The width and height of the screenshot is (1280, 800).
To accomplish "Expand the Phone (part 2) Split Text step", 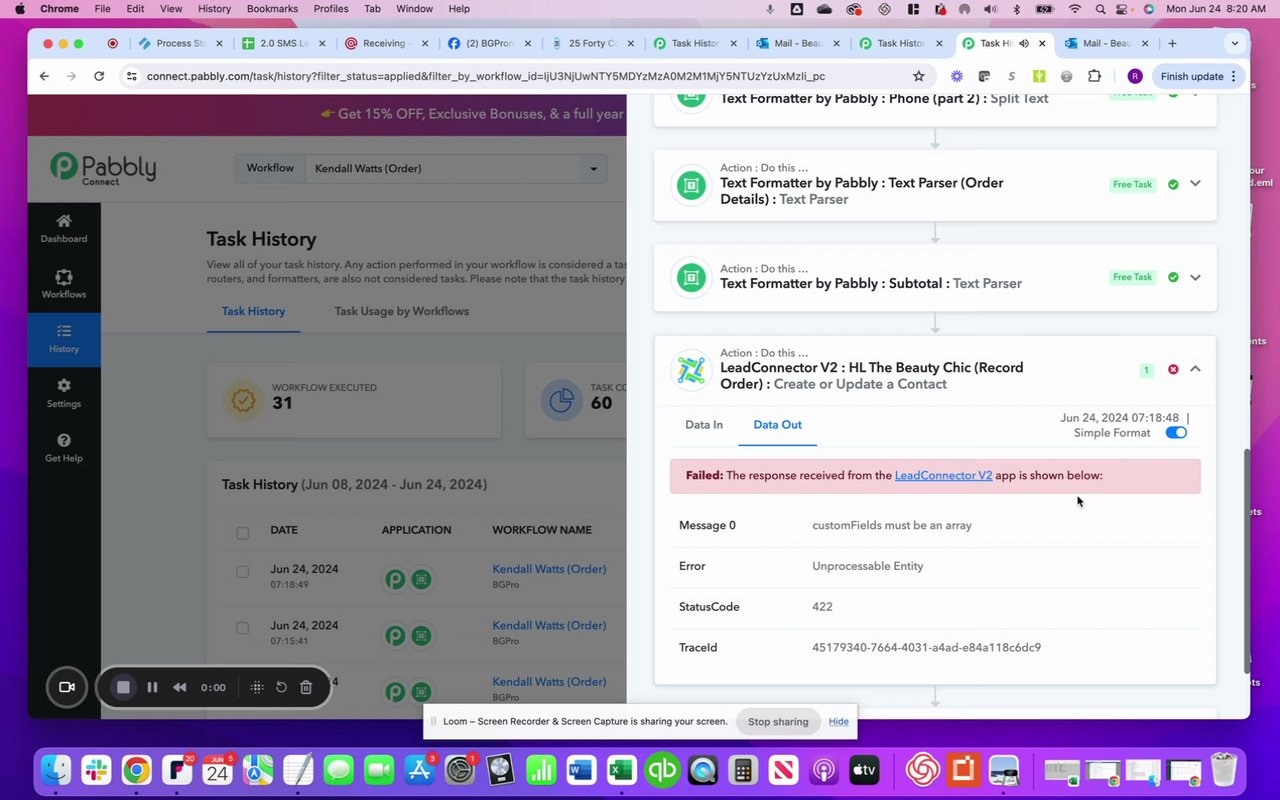I will (x=1195, y=96).
